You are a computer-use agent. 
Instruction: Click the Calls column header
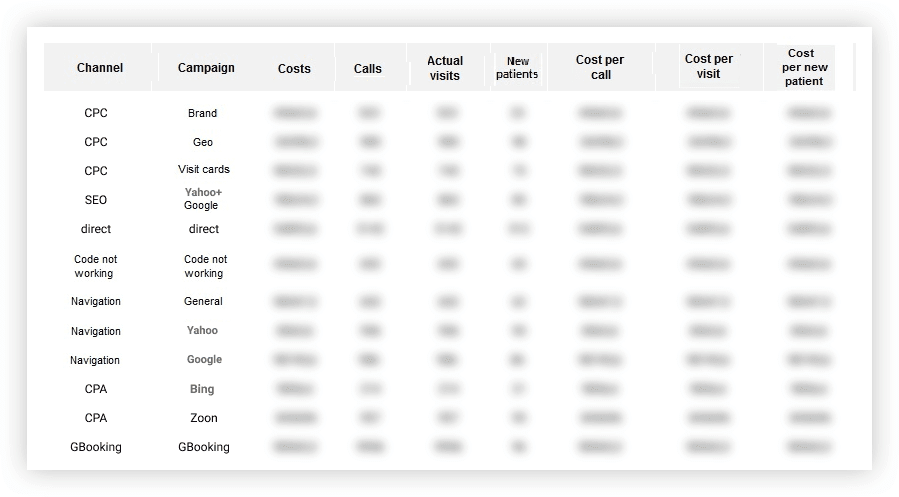[x=368, y=69]
